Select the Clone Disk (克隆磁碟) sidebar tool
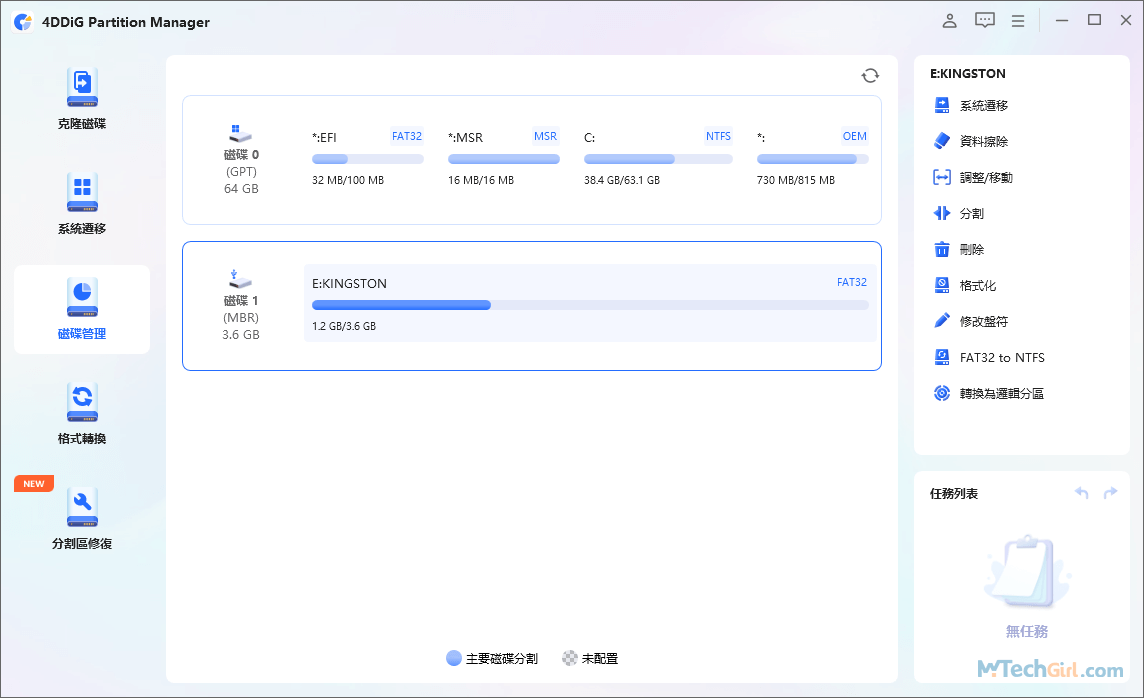 [81, 96]
